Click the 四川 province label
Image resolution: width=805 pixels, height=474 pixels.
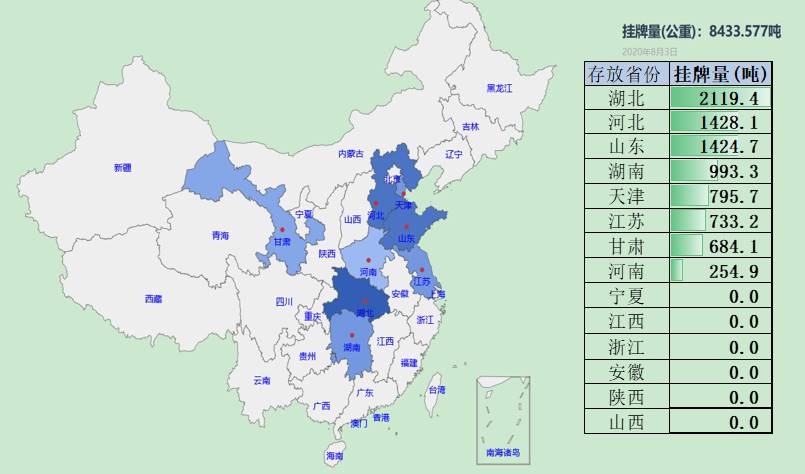coord(284,302)
